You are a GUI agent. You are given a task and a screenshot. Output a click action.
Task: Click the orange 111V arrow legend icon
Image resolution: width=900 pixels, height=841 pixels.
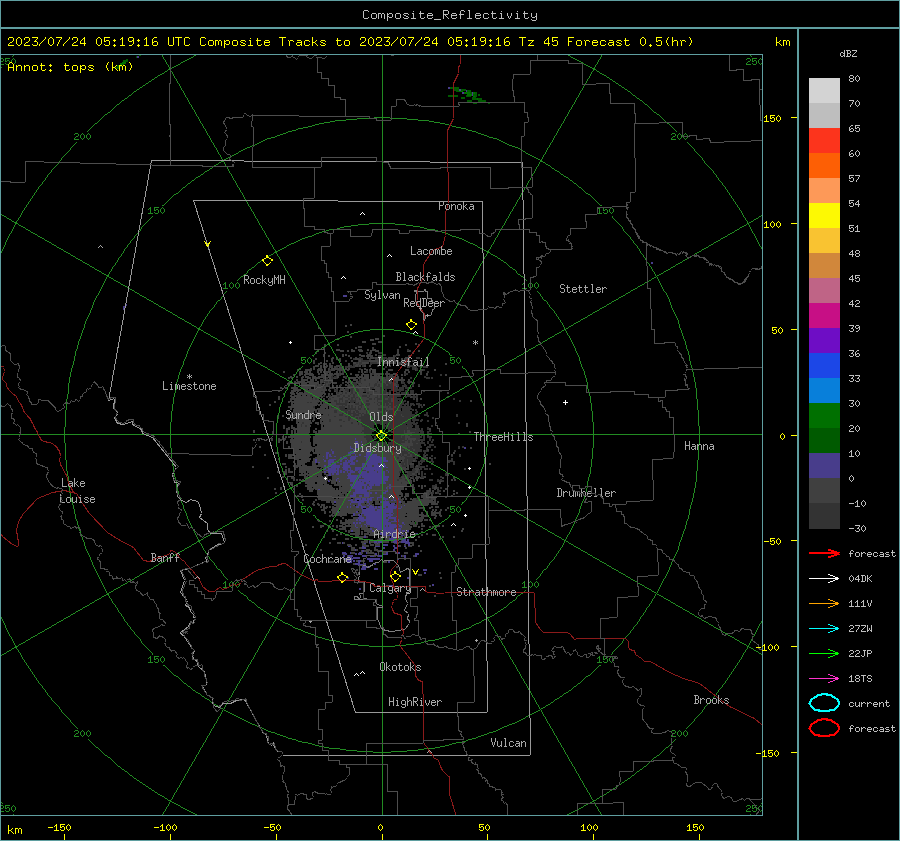(x=824, y=603)
